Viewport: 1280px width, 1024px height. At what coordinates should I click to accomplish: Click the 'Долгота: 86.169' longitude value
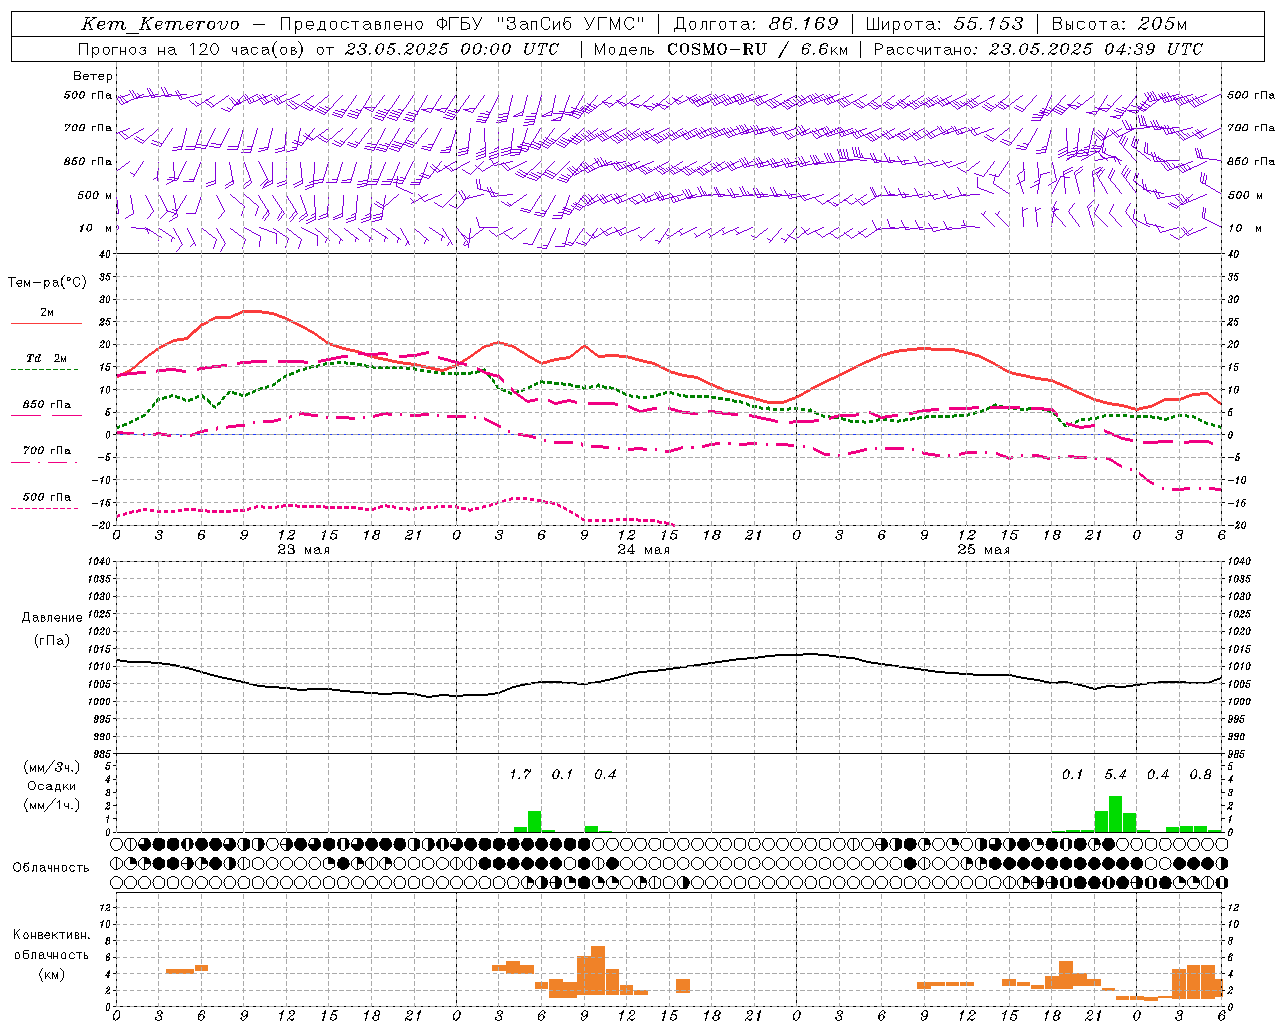point(756,24)
